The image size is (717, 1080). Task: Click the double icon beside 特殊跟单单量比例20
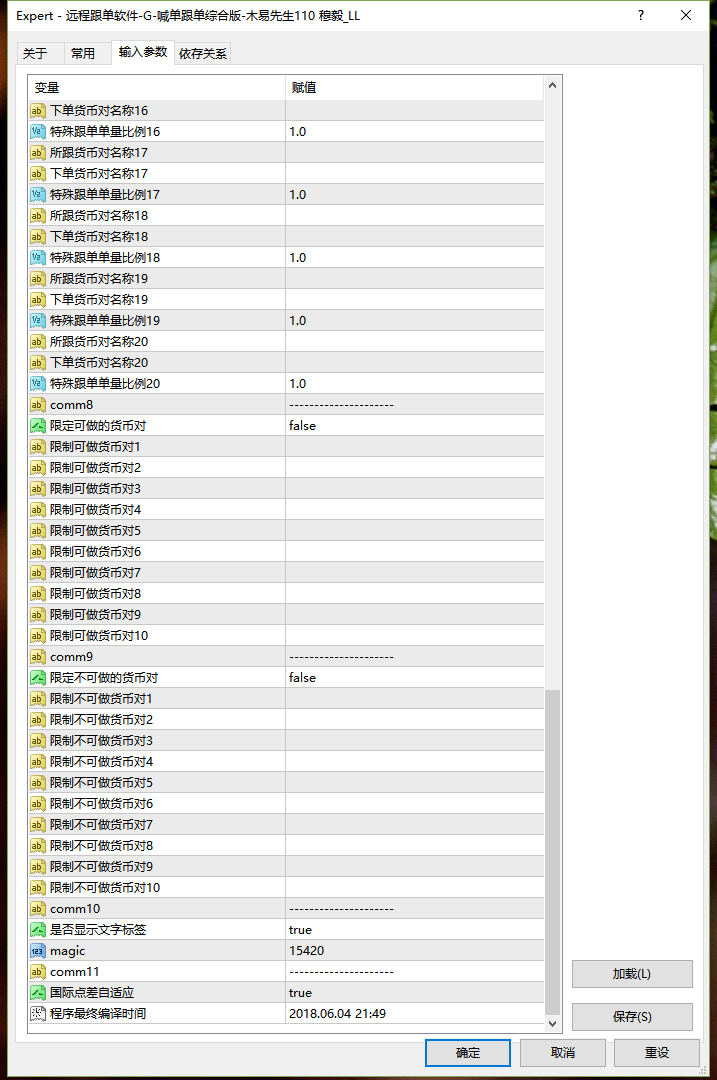38,384
